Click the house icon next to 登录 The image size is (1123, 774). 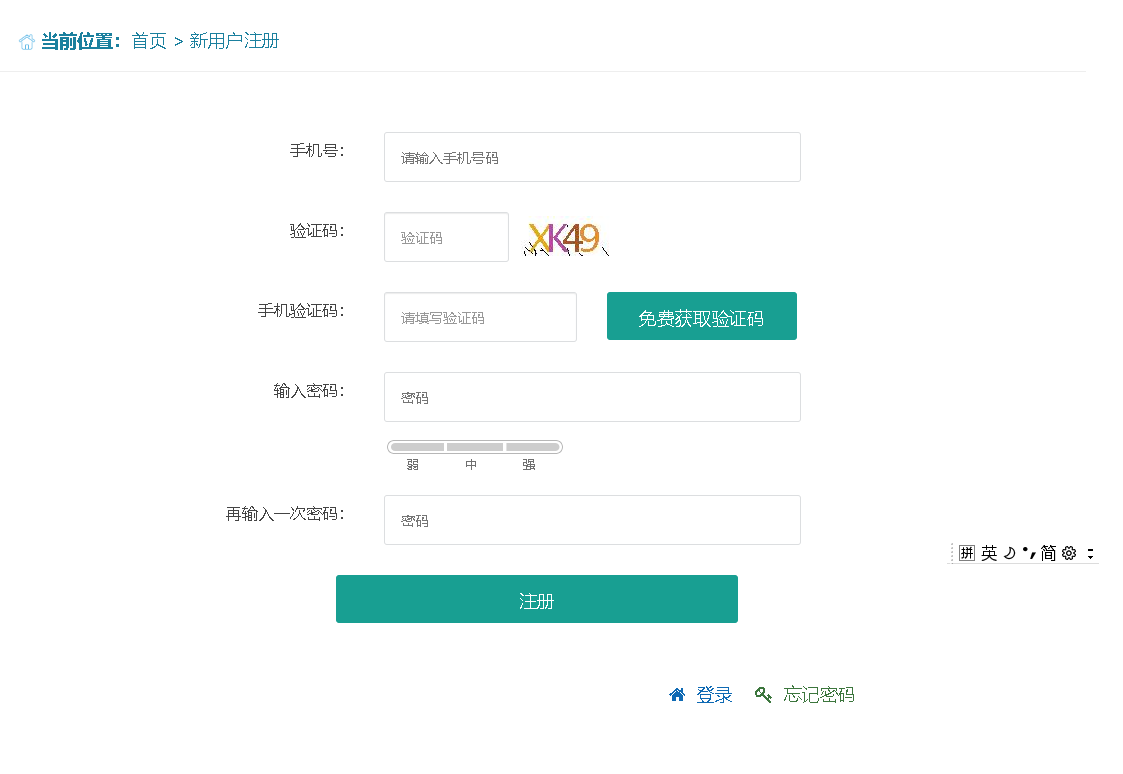pyautogui.click(x=677, y=695)
